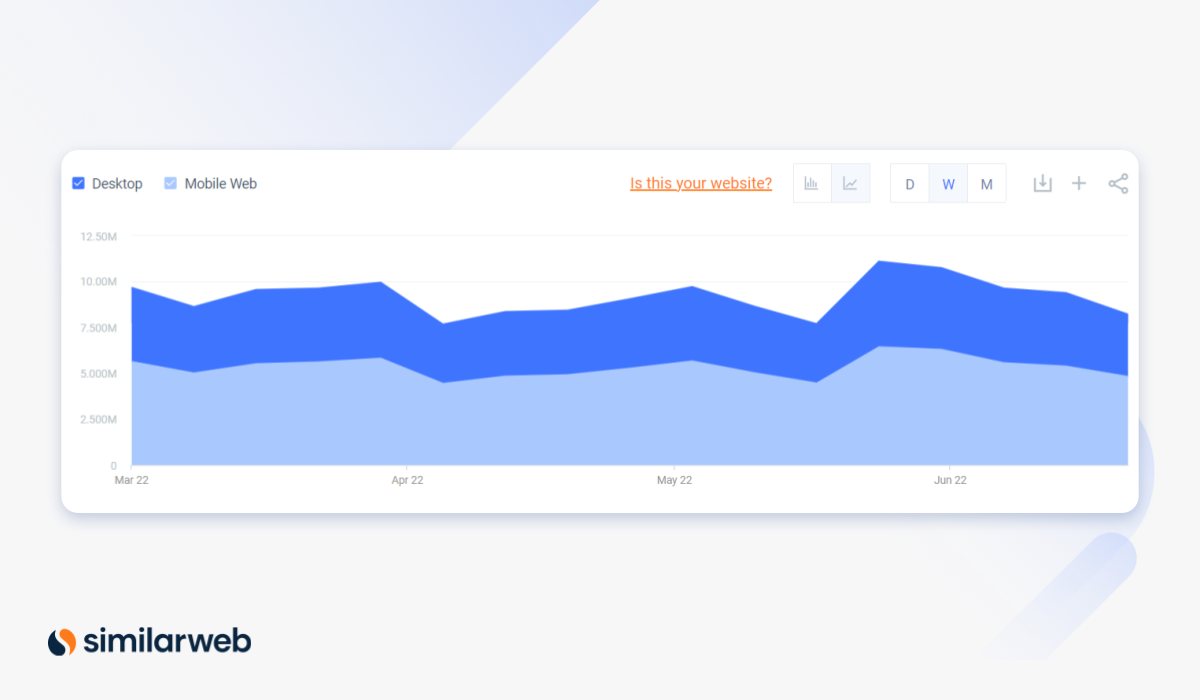1200x700 pixels.
Task: Open 'Is this your website?' link
Action: pos(701,184)
